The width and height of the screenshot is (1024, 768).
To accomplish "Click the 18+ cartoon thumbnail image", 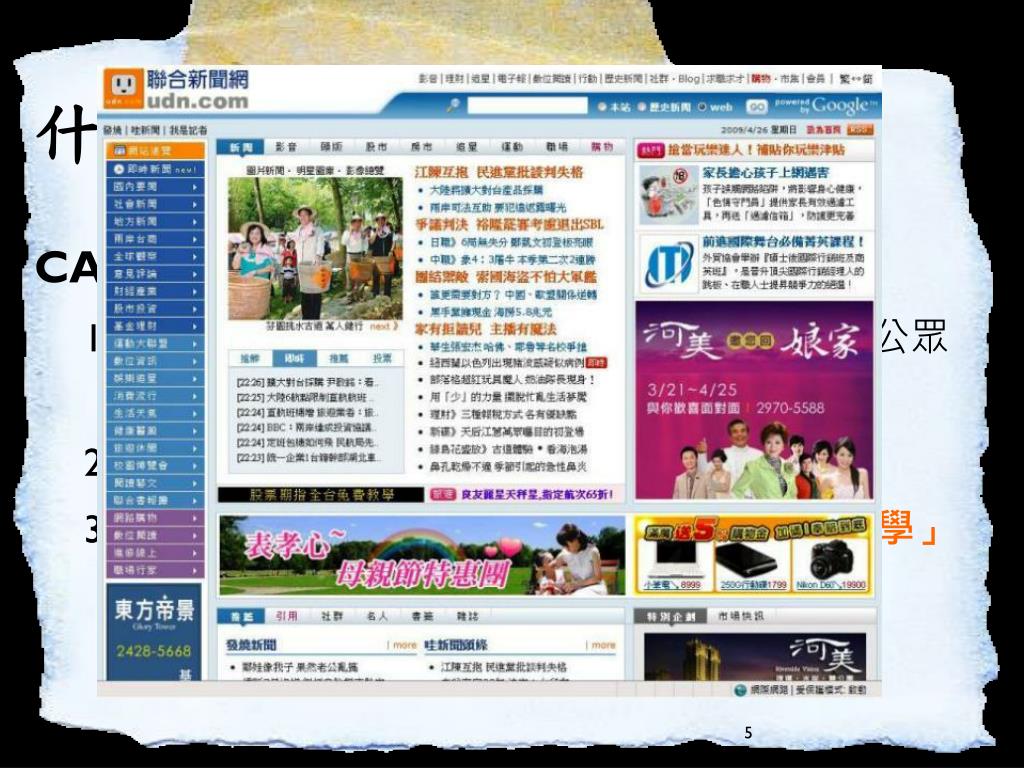I will (x=668, y=195).
